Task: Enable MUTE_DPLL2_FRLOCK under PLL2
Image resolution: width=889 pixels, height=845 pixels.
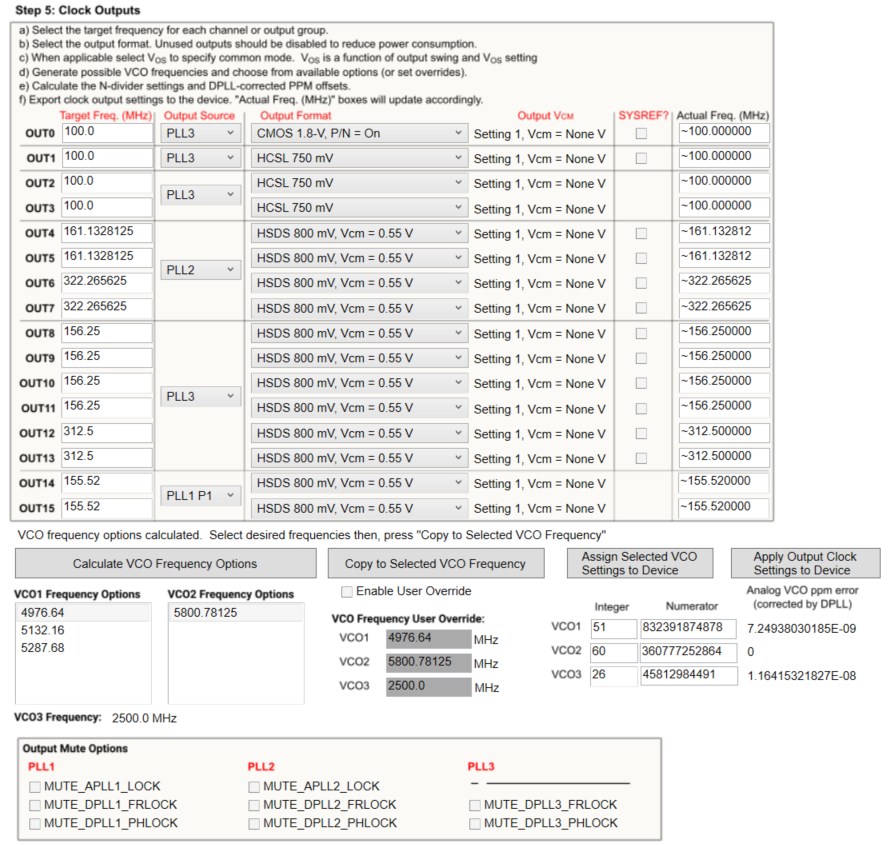Action: 254,805
